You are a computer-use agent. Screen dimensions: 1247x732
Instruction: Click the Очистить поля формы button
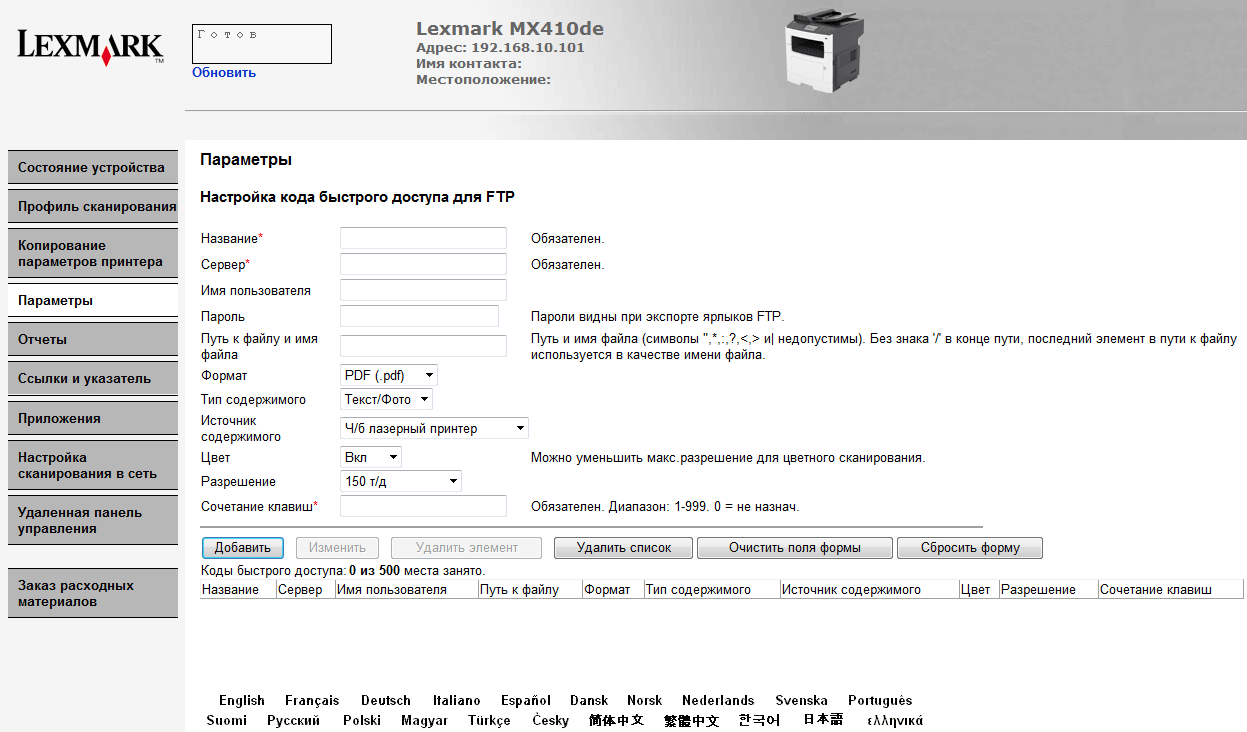[x=795, y=548]
